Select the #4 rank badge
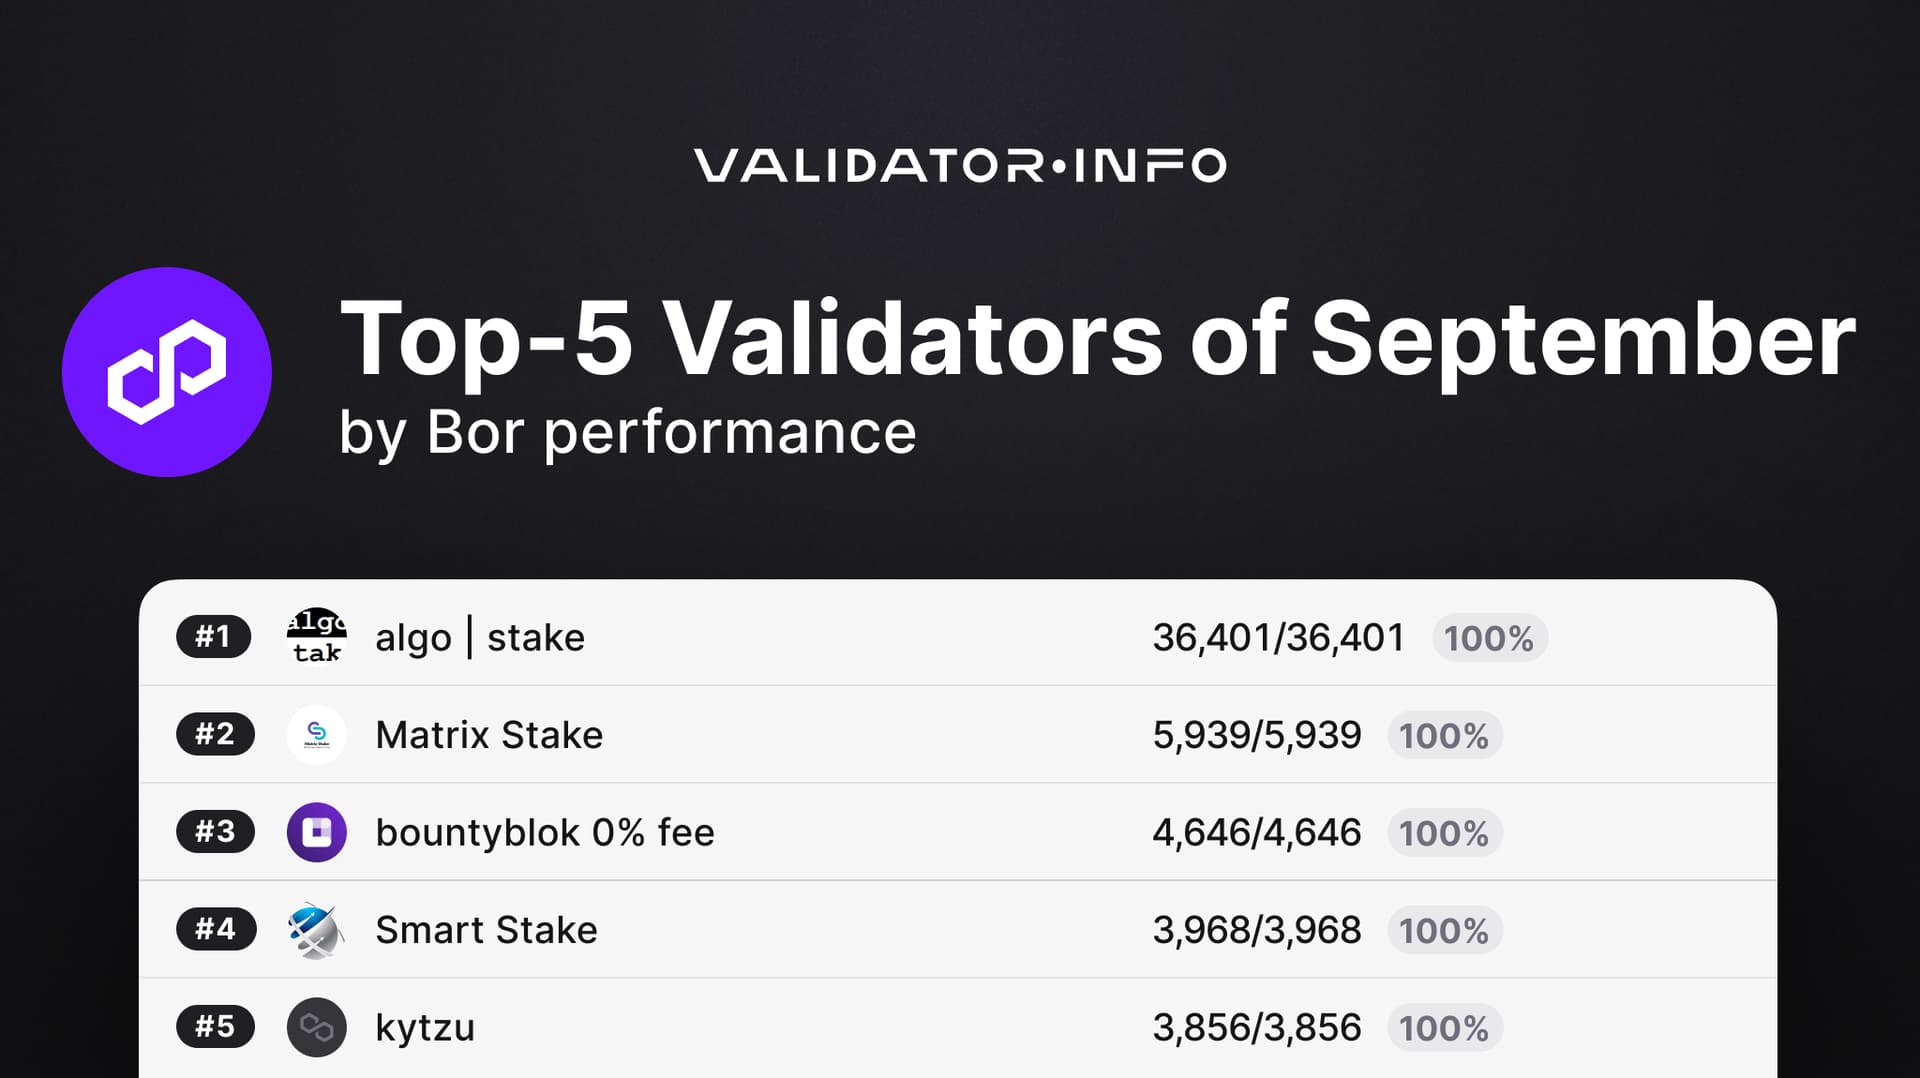Image resolution: width=1920 pixels, height=1078 pixels. coord(215,930)
